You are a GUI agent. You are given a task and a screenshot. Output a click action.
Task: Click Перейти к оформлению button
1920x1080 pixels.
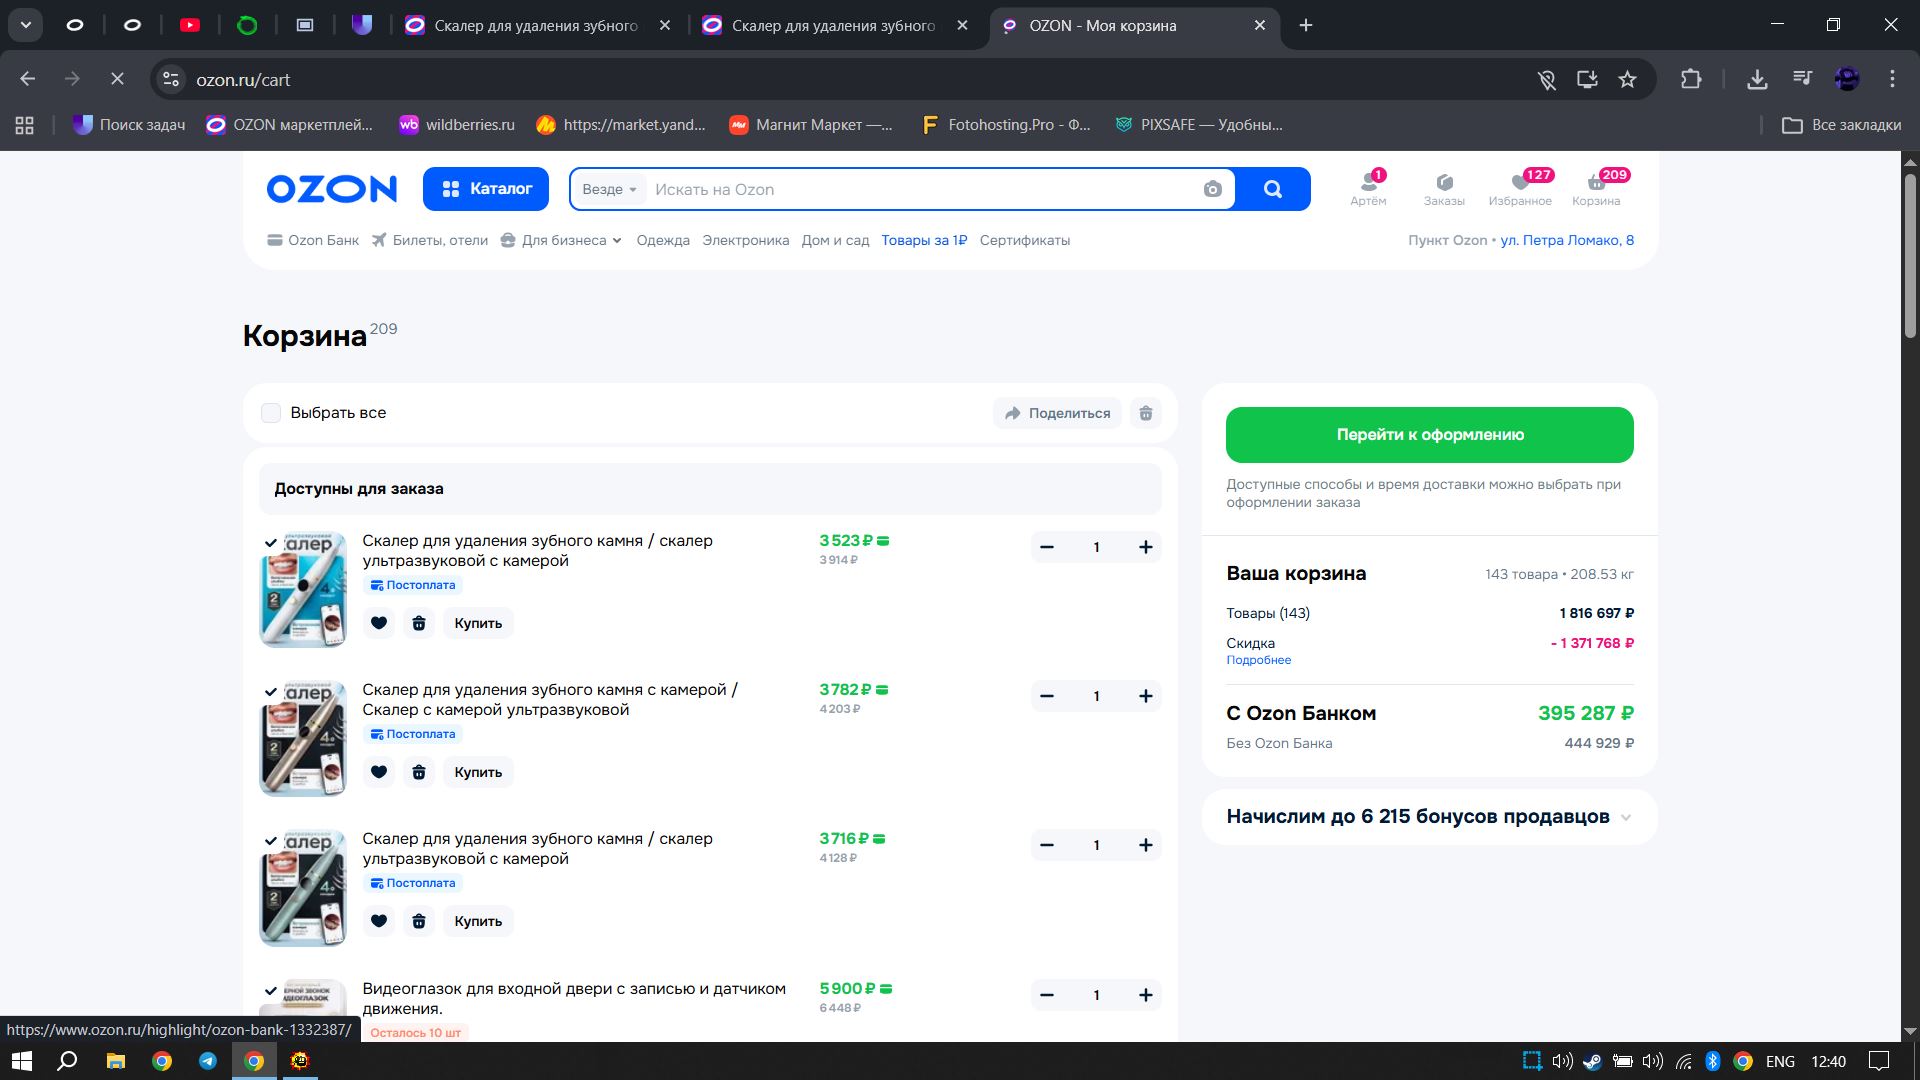1429,435
